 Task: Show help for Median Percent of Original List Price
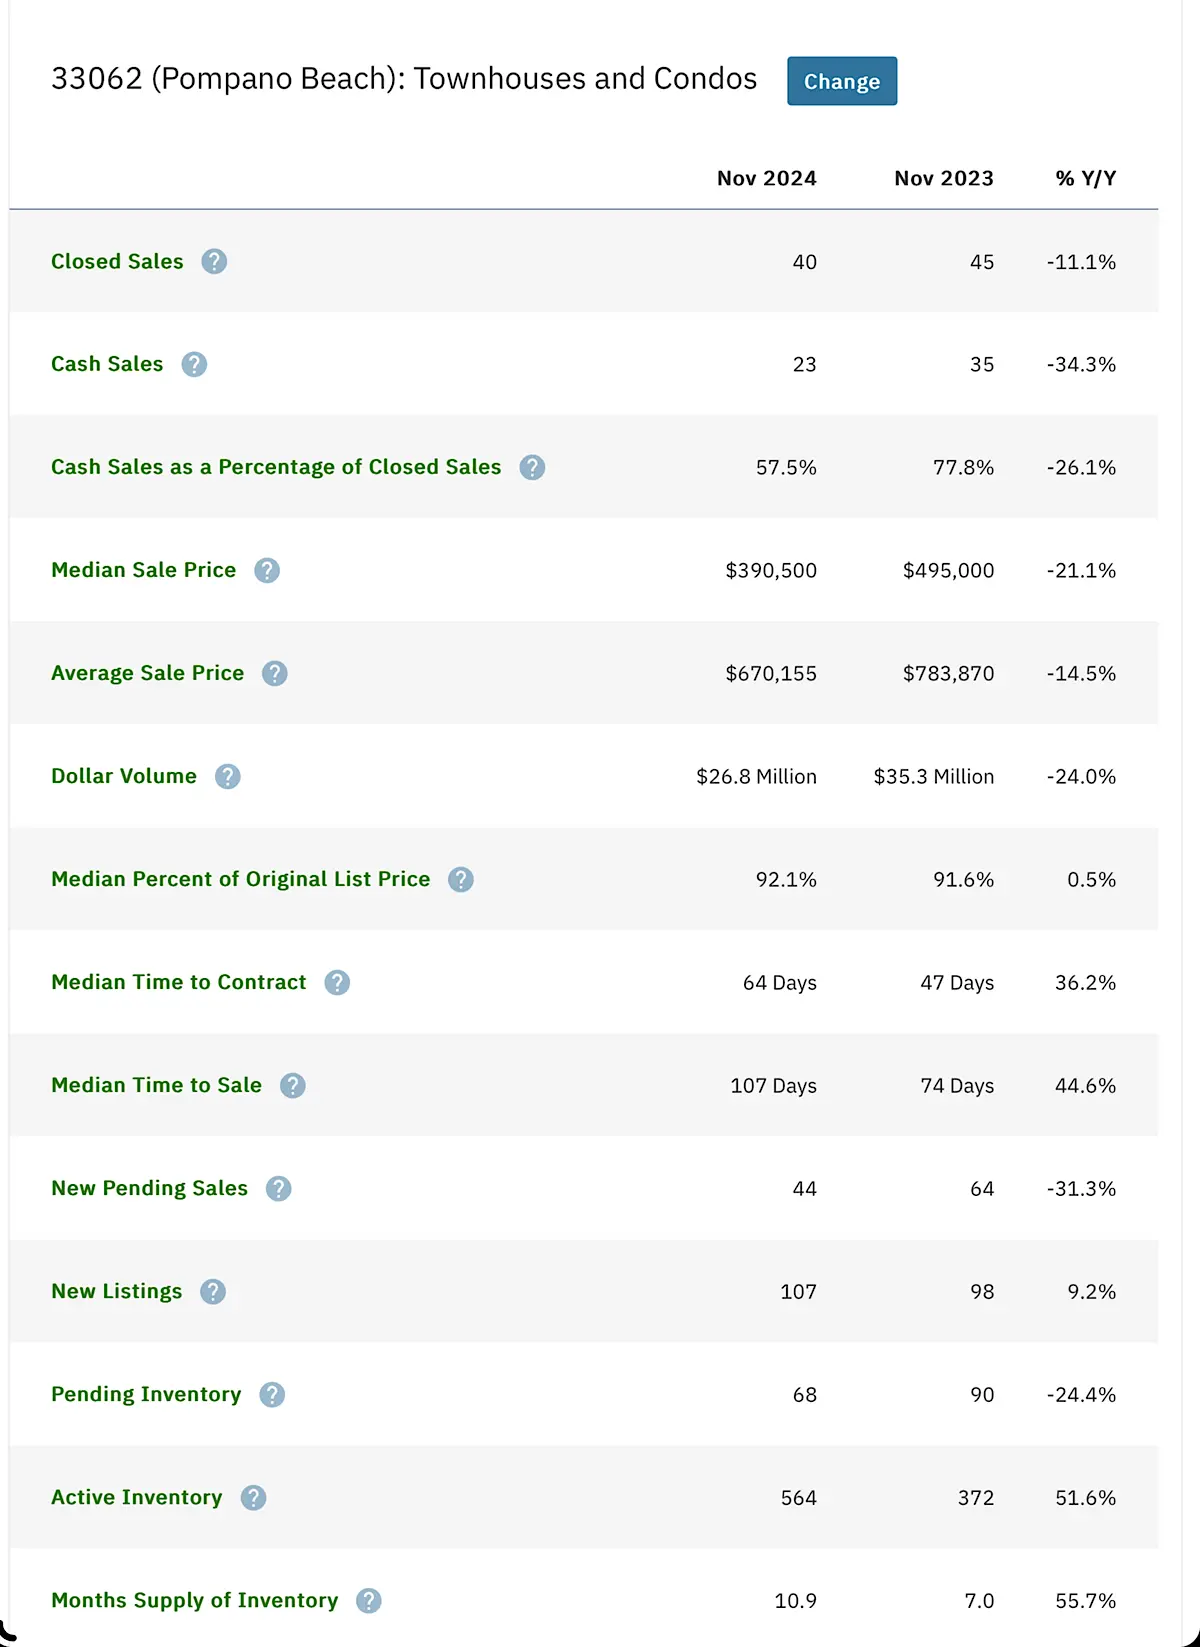pyautogui.click(x=461, y=879)
